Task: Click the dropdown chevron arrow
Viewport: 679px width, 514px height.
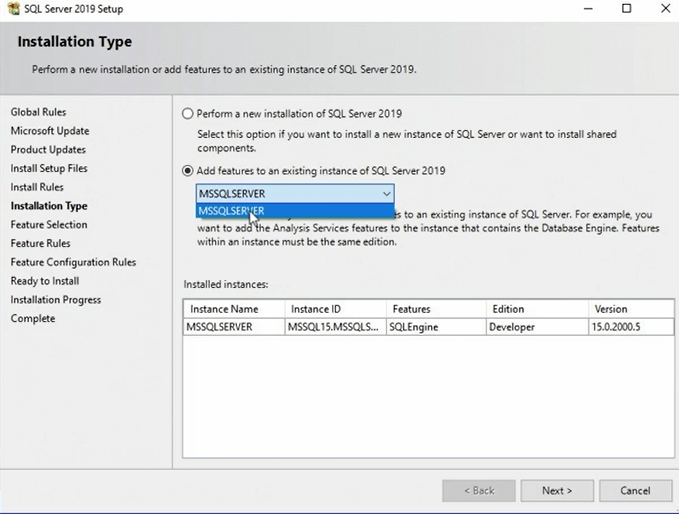Action: tap(386, 193)
